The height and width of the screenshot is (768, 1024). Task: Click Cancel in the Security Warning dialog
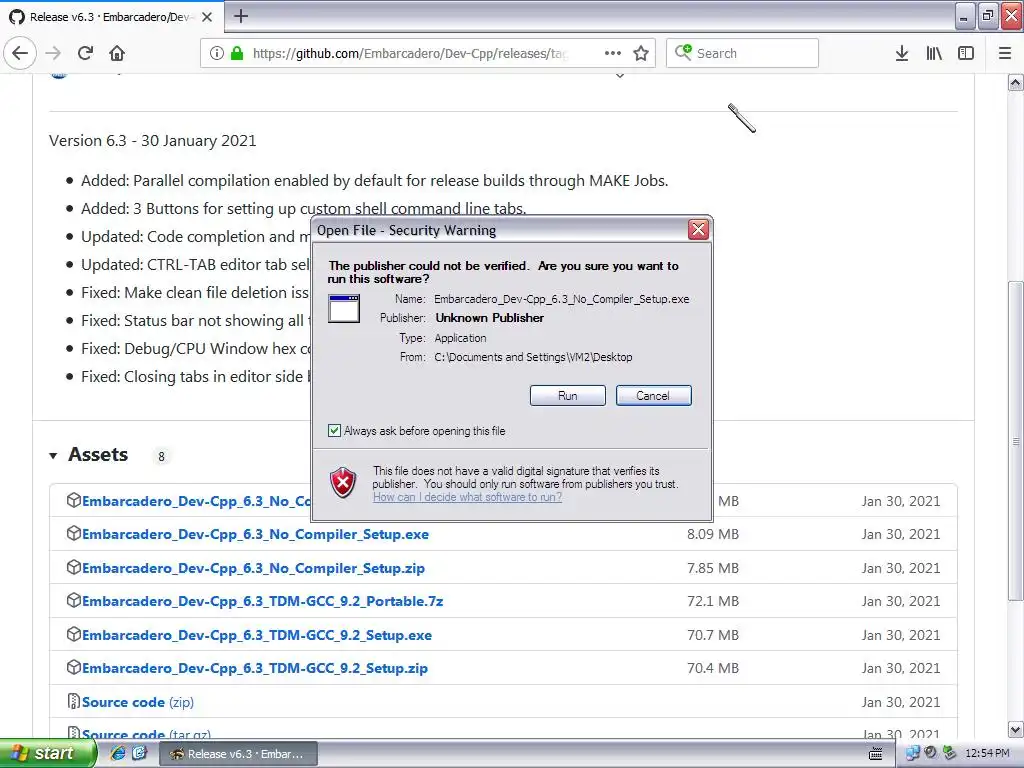point(653,396)
